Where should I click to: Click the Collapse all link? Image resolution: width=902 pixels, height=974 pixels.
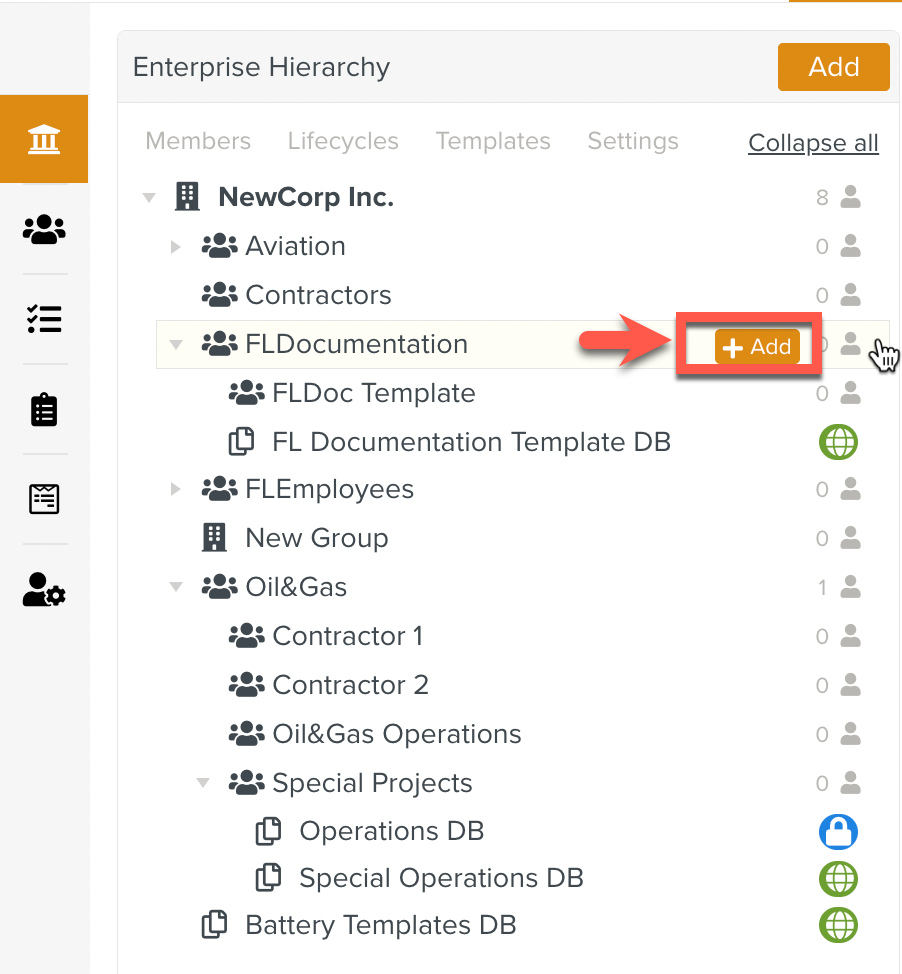(x=813, y=143)
